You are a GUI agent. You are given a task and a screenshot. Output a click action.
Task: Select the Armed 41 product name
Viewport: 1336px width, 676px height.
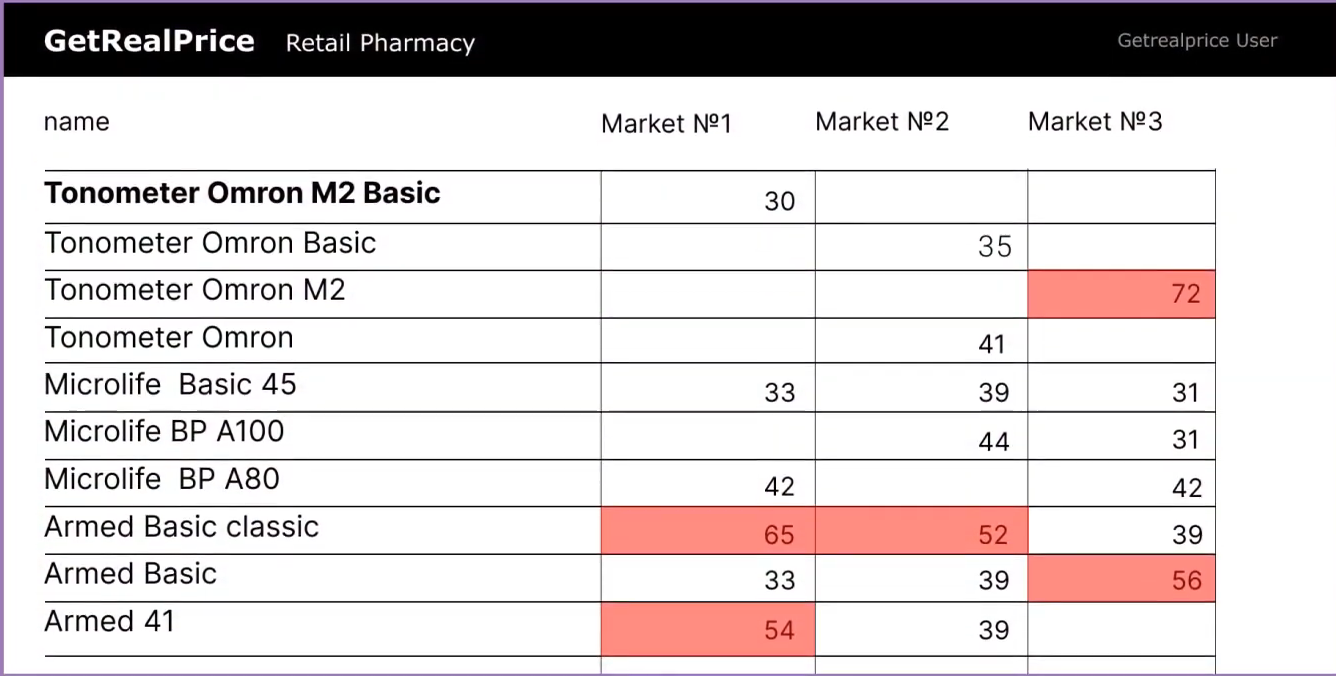(x=109, y=621)
